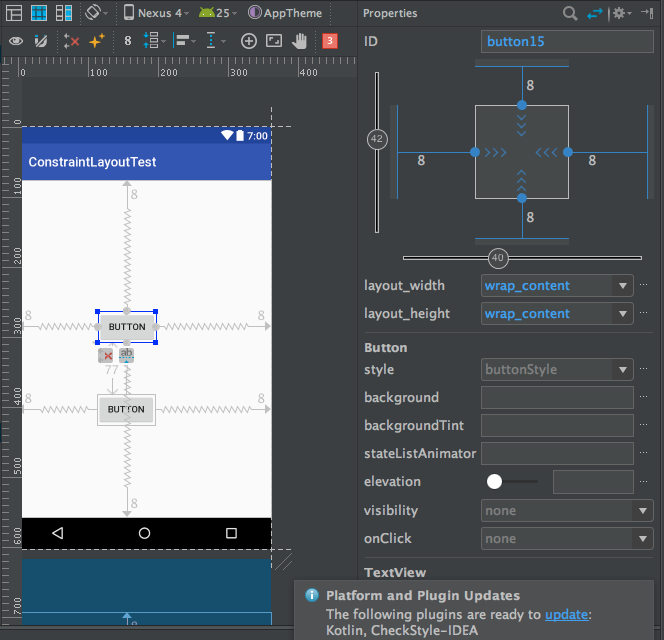Search properties with magnifier icon
Viewport: 664px width, 640px height.
tap(570, 14)
